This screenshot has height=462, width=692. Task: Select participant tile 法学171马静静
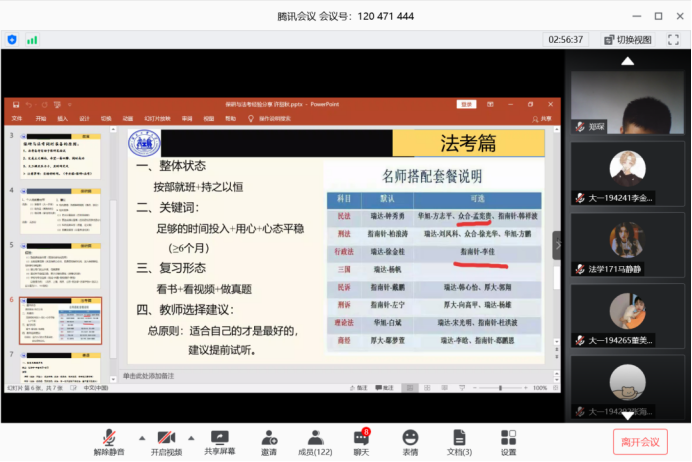tap(627, 247)
